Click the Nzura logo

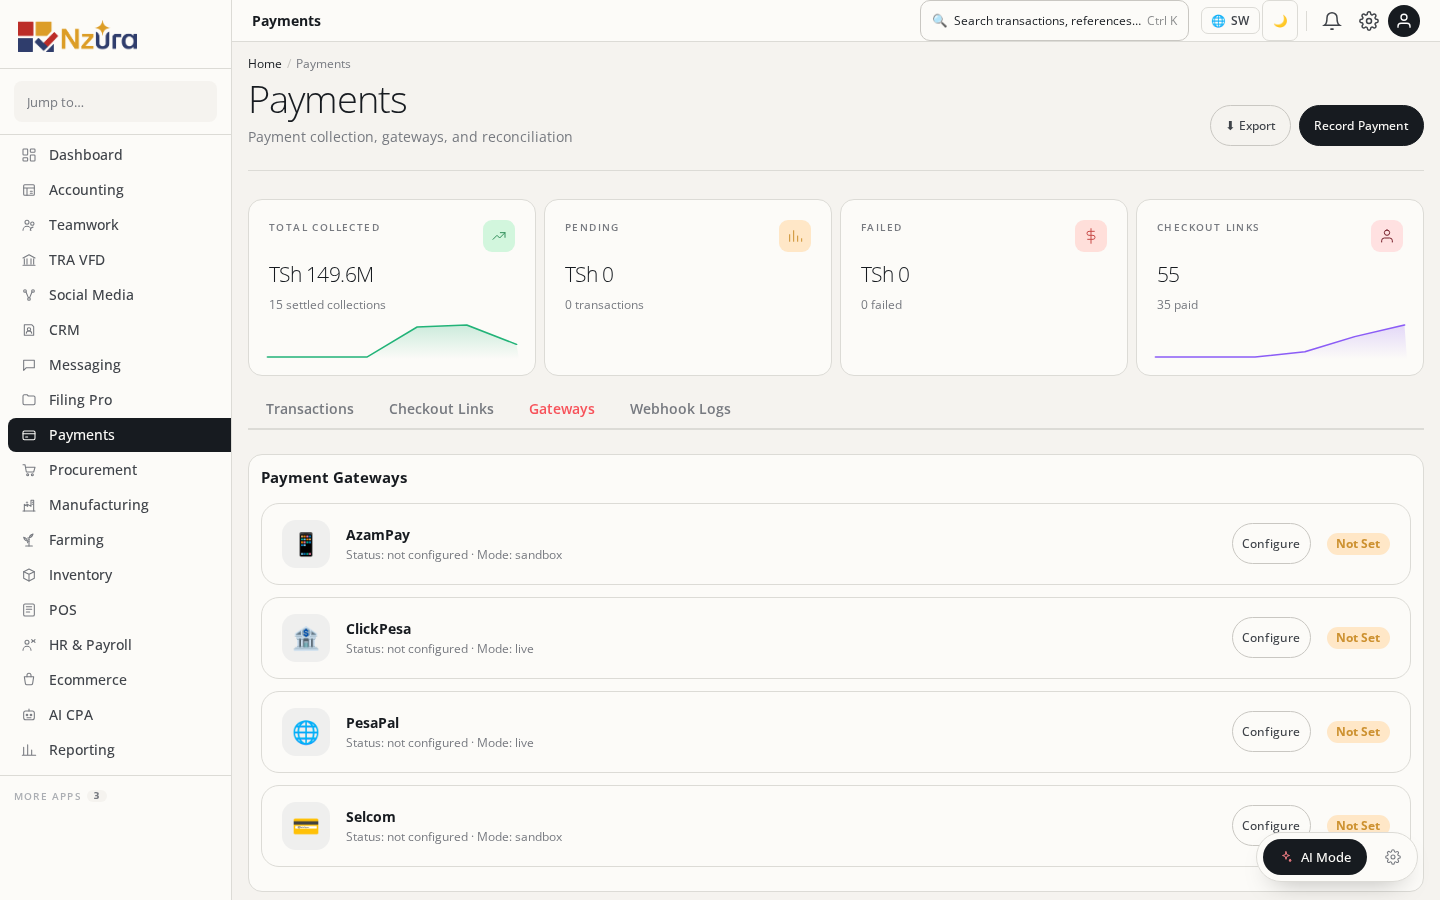78,36
